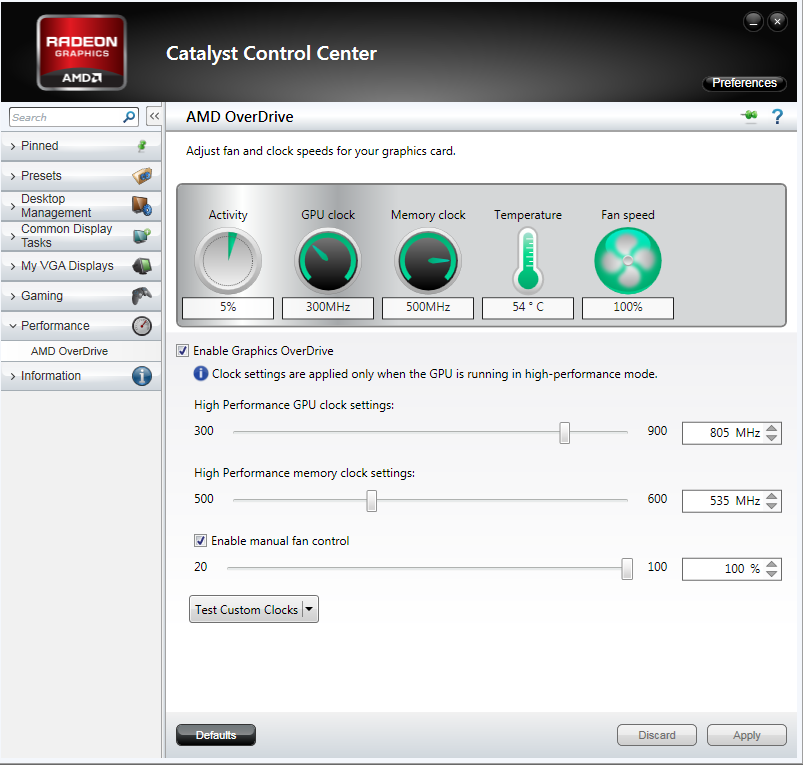This screenshot has width=803, height=765.
Task: Expand the Pinned section
Action: tap(13, 146)
